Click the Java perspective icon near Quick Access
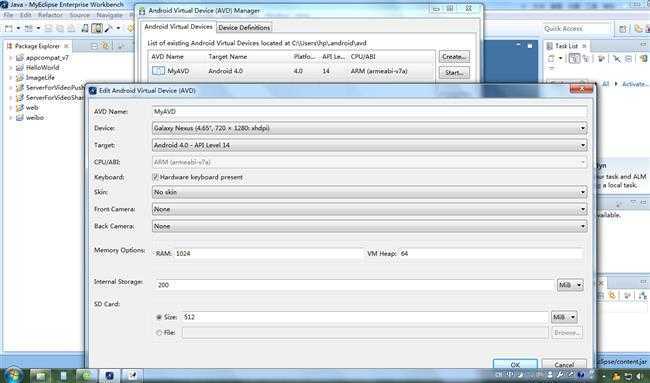 coord(638,29)
